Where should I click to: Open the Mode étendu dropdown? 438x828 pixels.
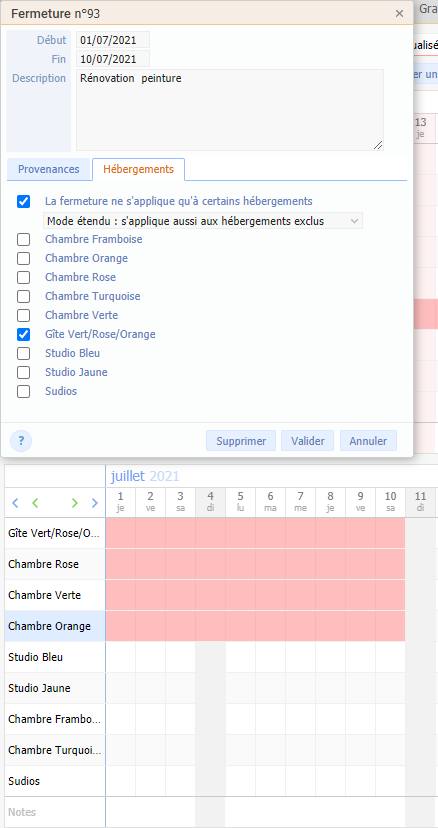tap(203, 221)
